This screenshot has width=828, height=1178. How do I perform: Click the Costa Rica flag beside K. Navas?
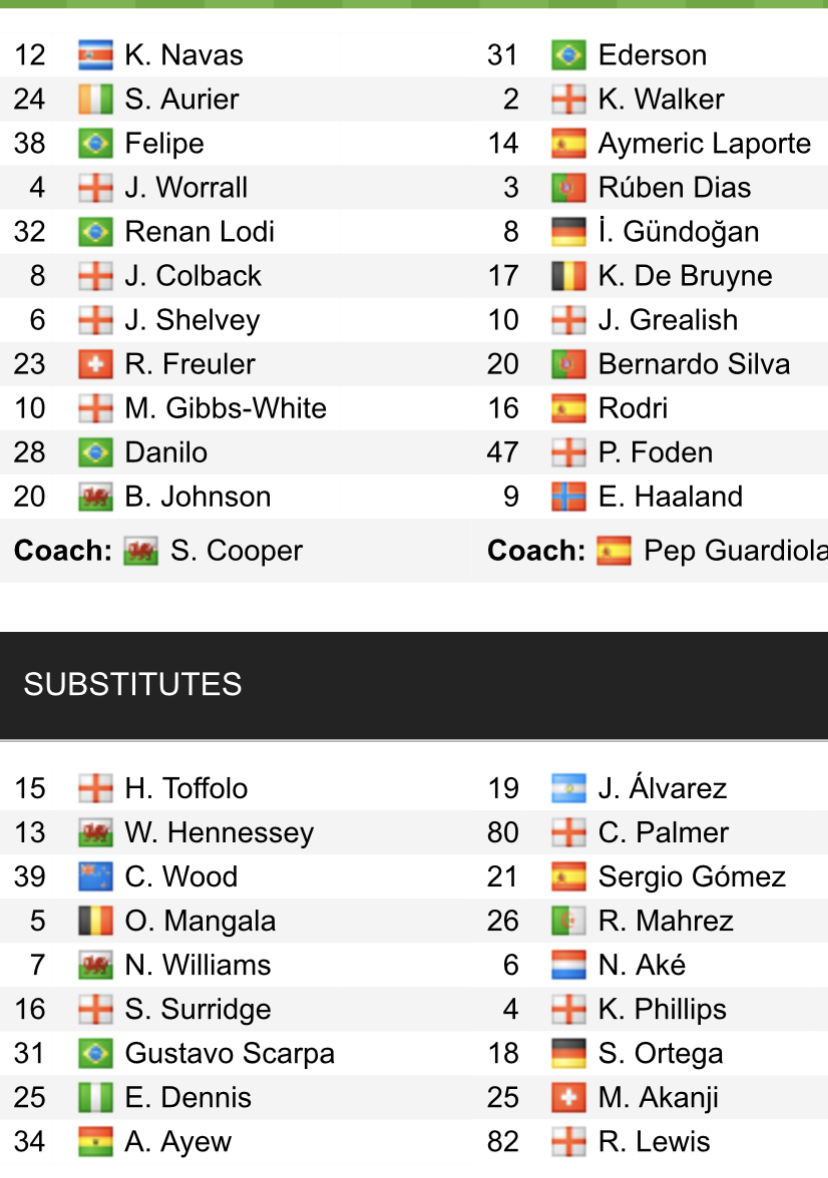96,55
